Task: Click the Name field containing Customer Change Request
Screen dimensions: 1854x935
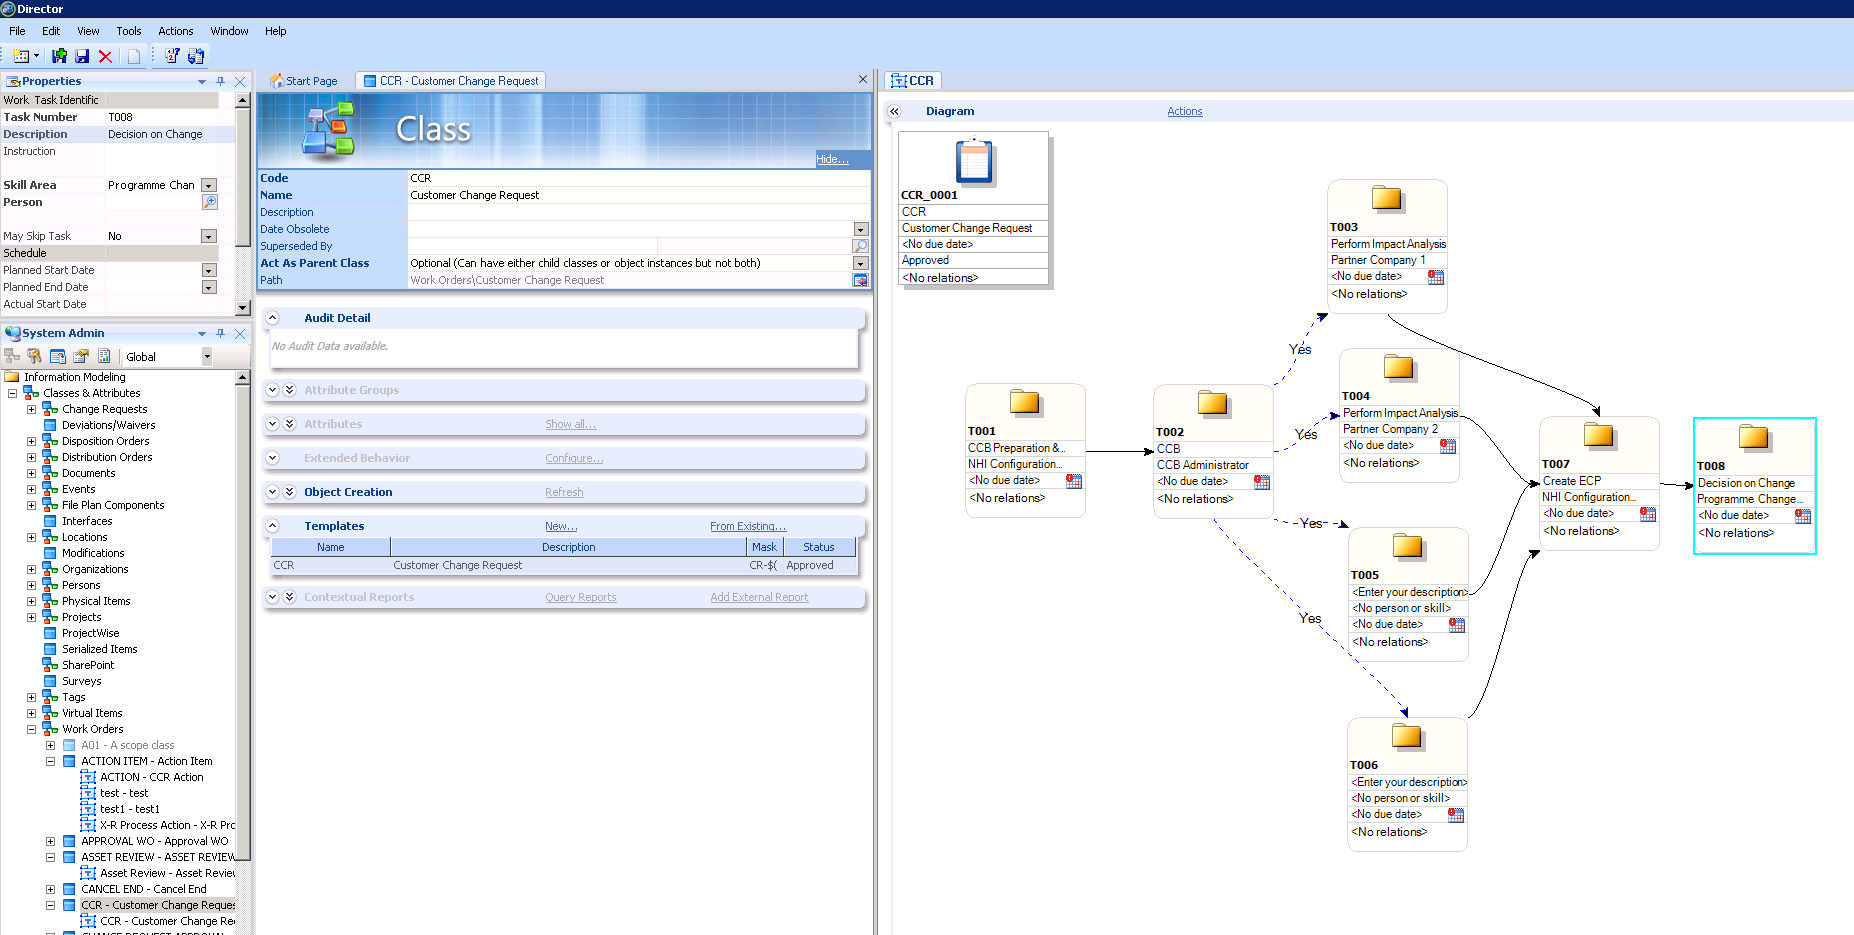Action: tap(630, 195)
